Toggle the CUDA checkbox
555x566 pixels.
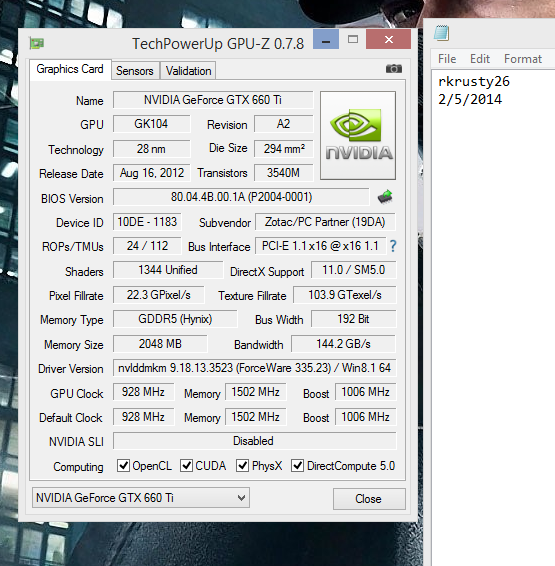click(186, 466)
